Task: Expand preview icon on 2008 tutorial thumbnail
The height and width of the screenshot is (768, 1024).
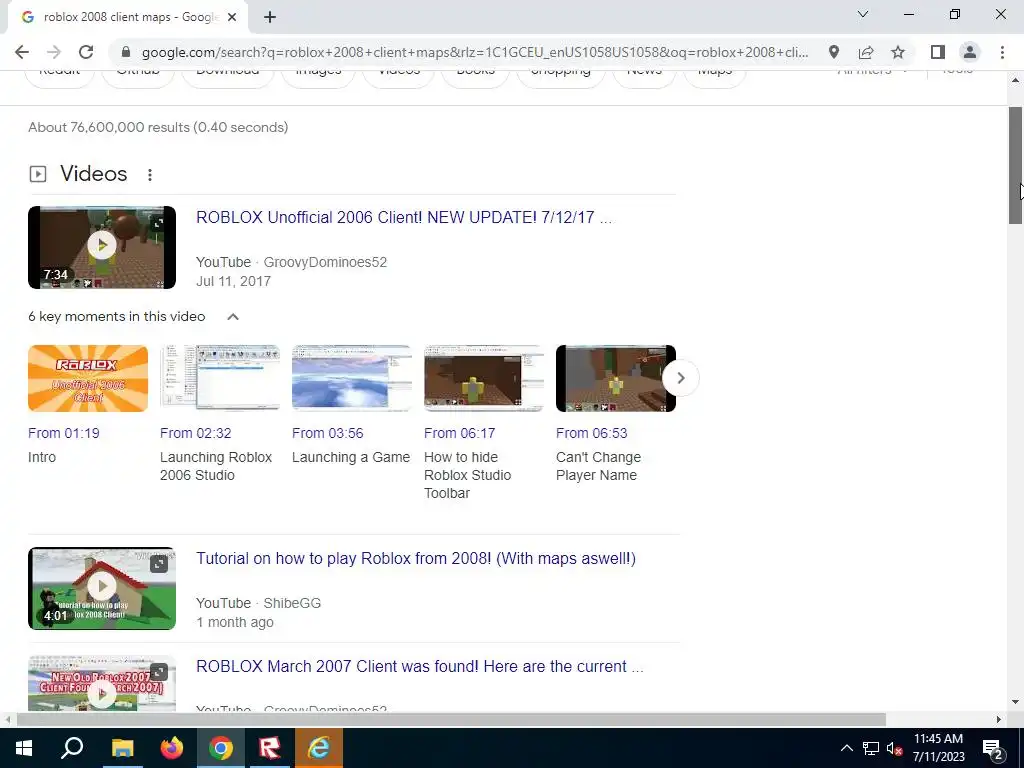Action: pyautogui.click(x=159, y=564)
